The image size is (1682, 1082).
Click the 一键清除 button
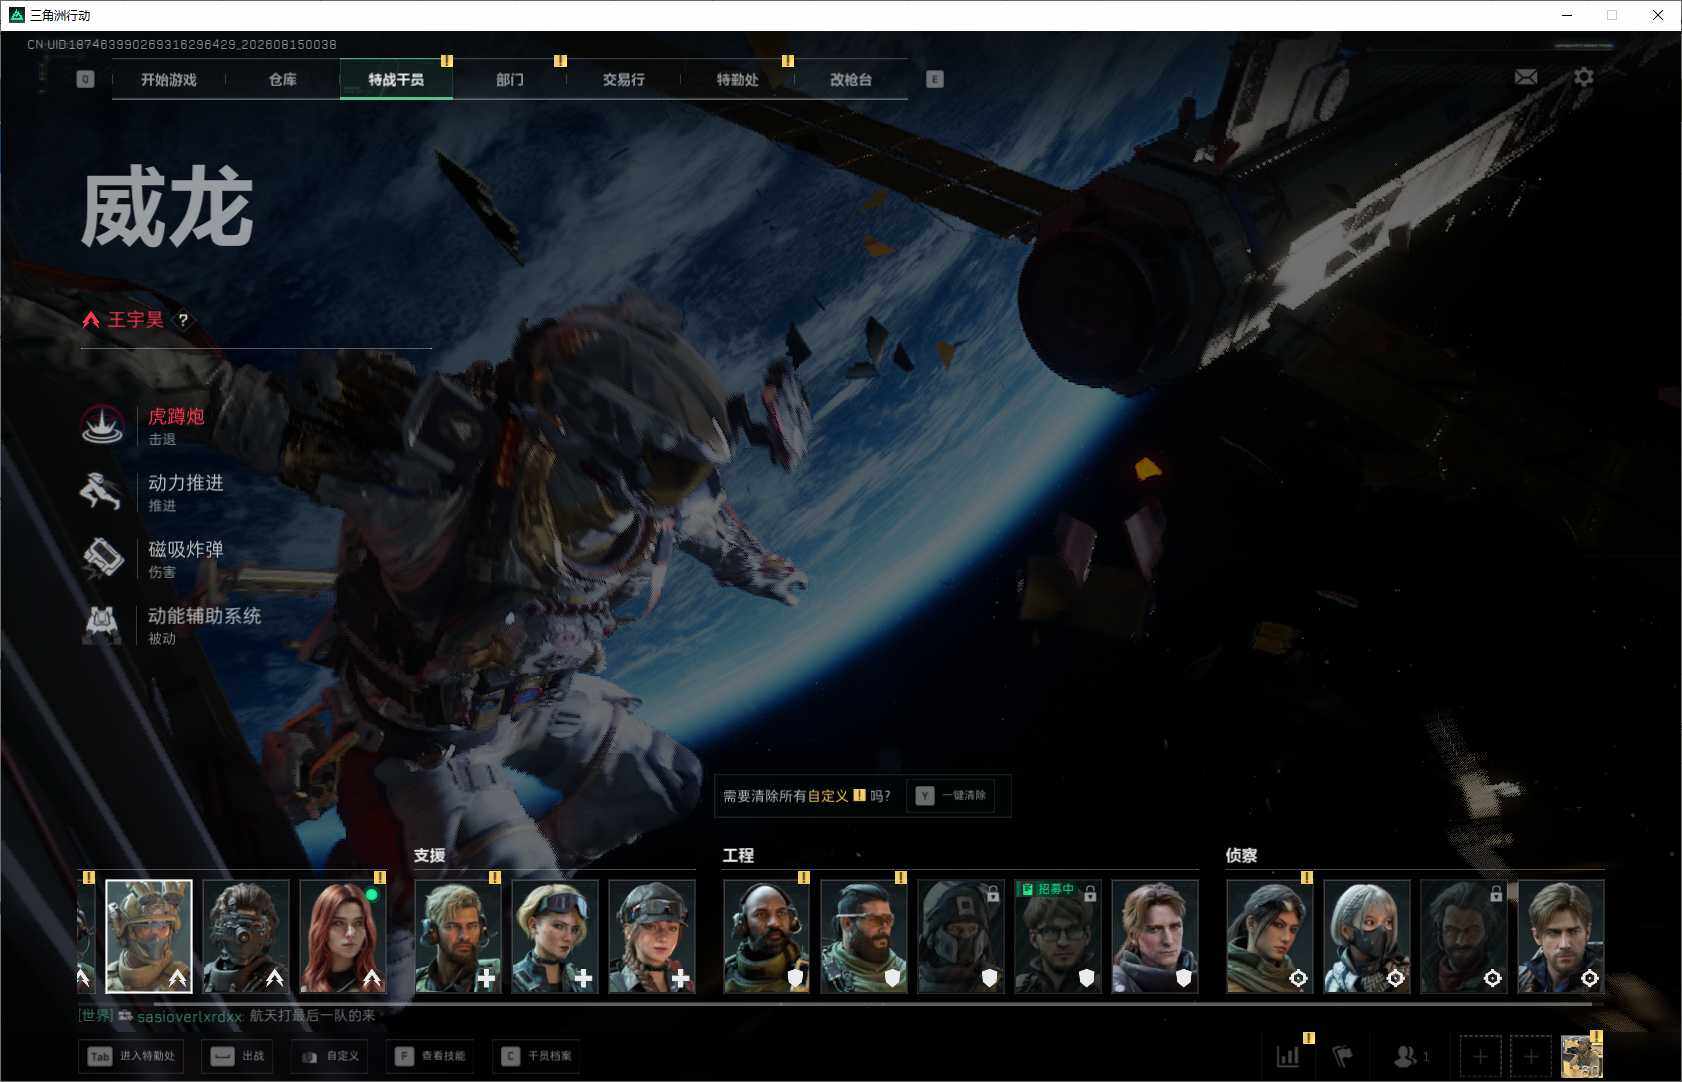[x=951, y=796]
